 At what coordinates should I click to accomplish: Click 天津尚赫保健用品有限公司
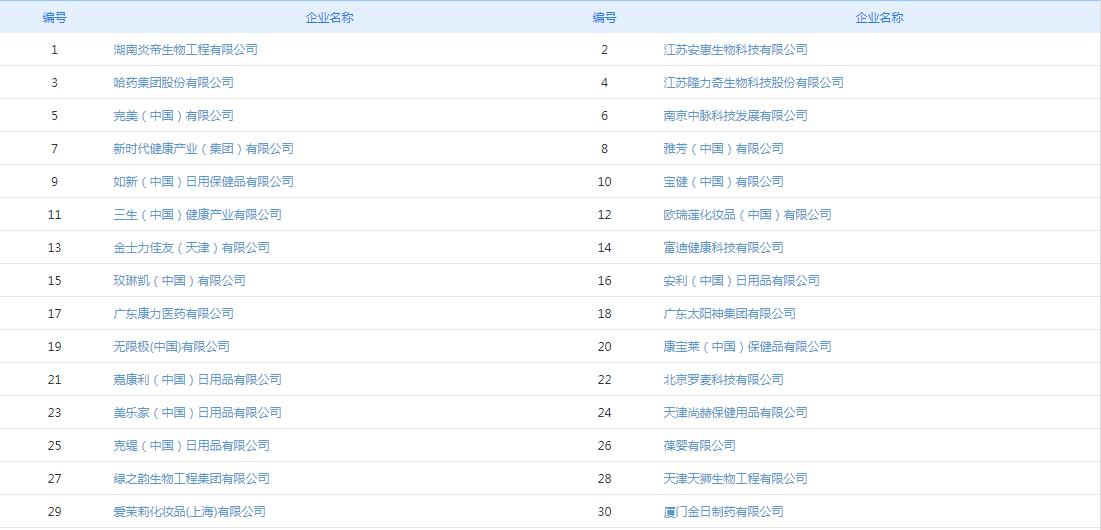click(x=735, y=413)
